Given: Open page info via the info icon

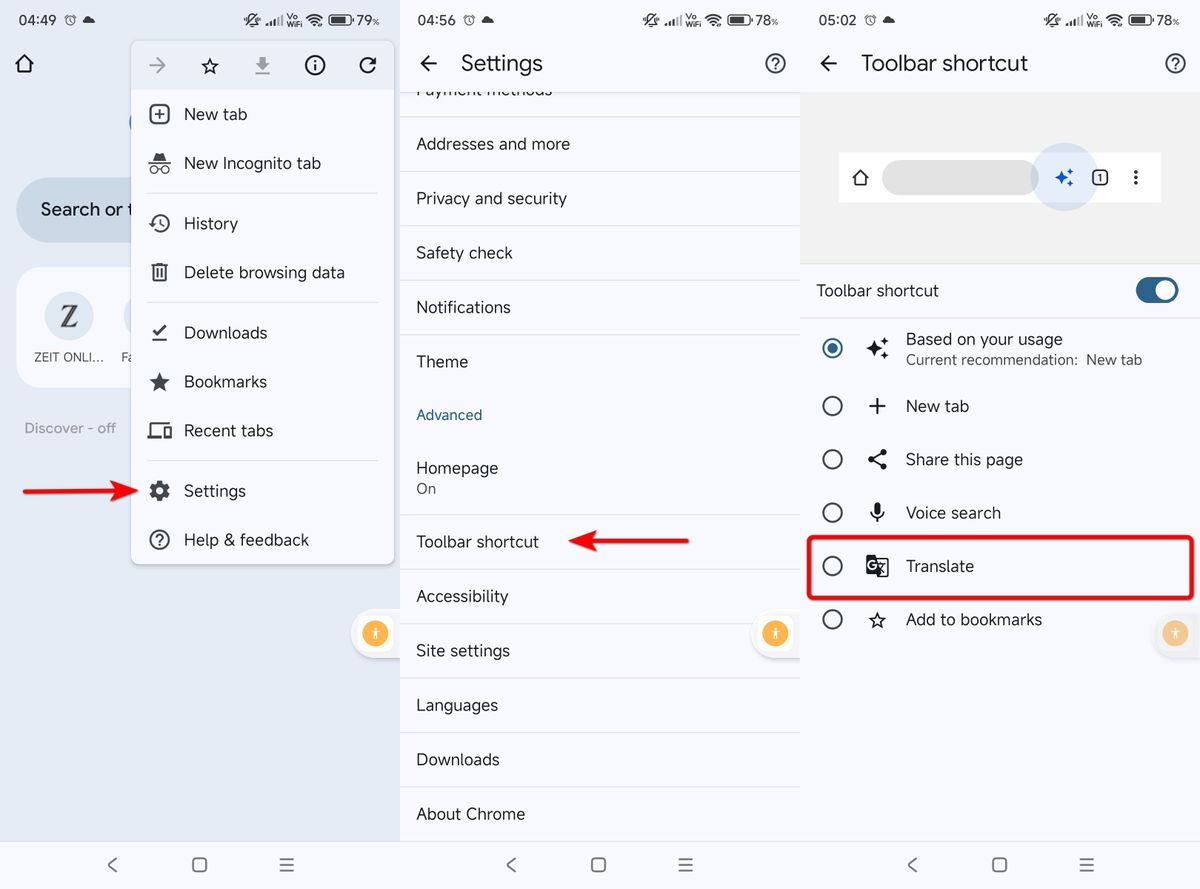Looking at the screenshot, I should [315, 64].
